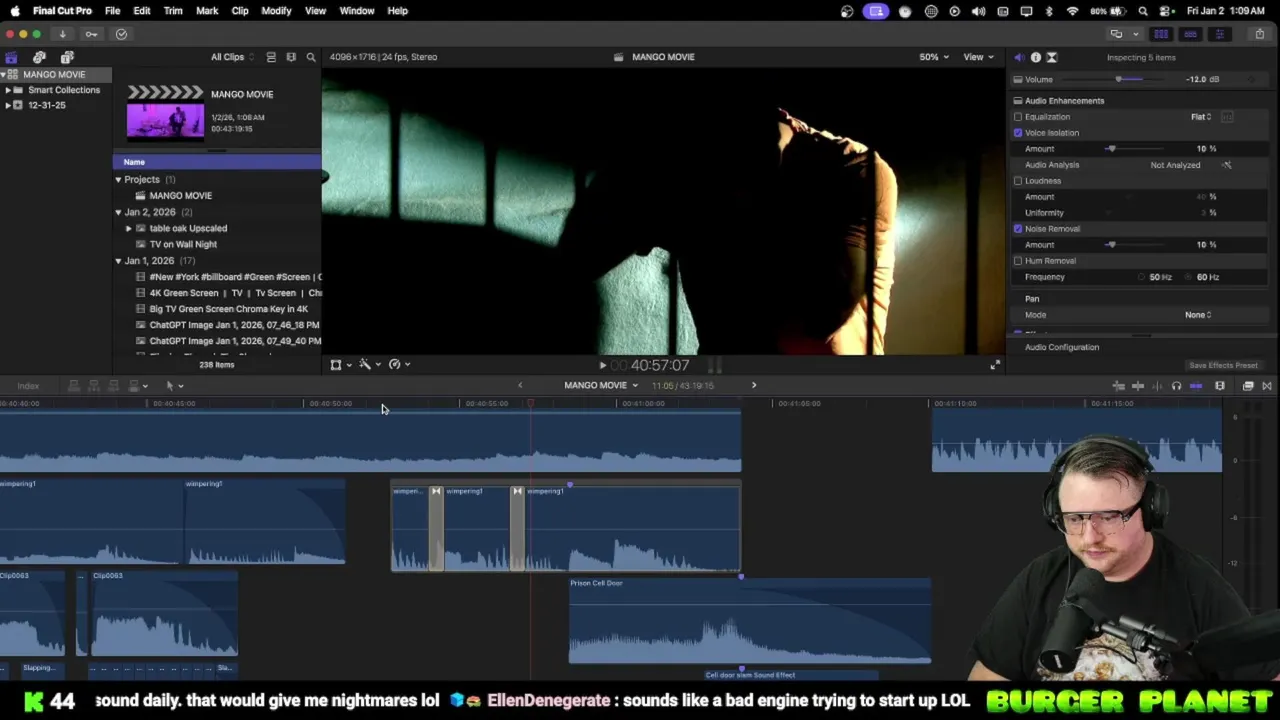1280x720 pixels.
Task: Open the MANGO MOVIE timeline title menu
Action: pyautogui.click(x=600, y=385)
